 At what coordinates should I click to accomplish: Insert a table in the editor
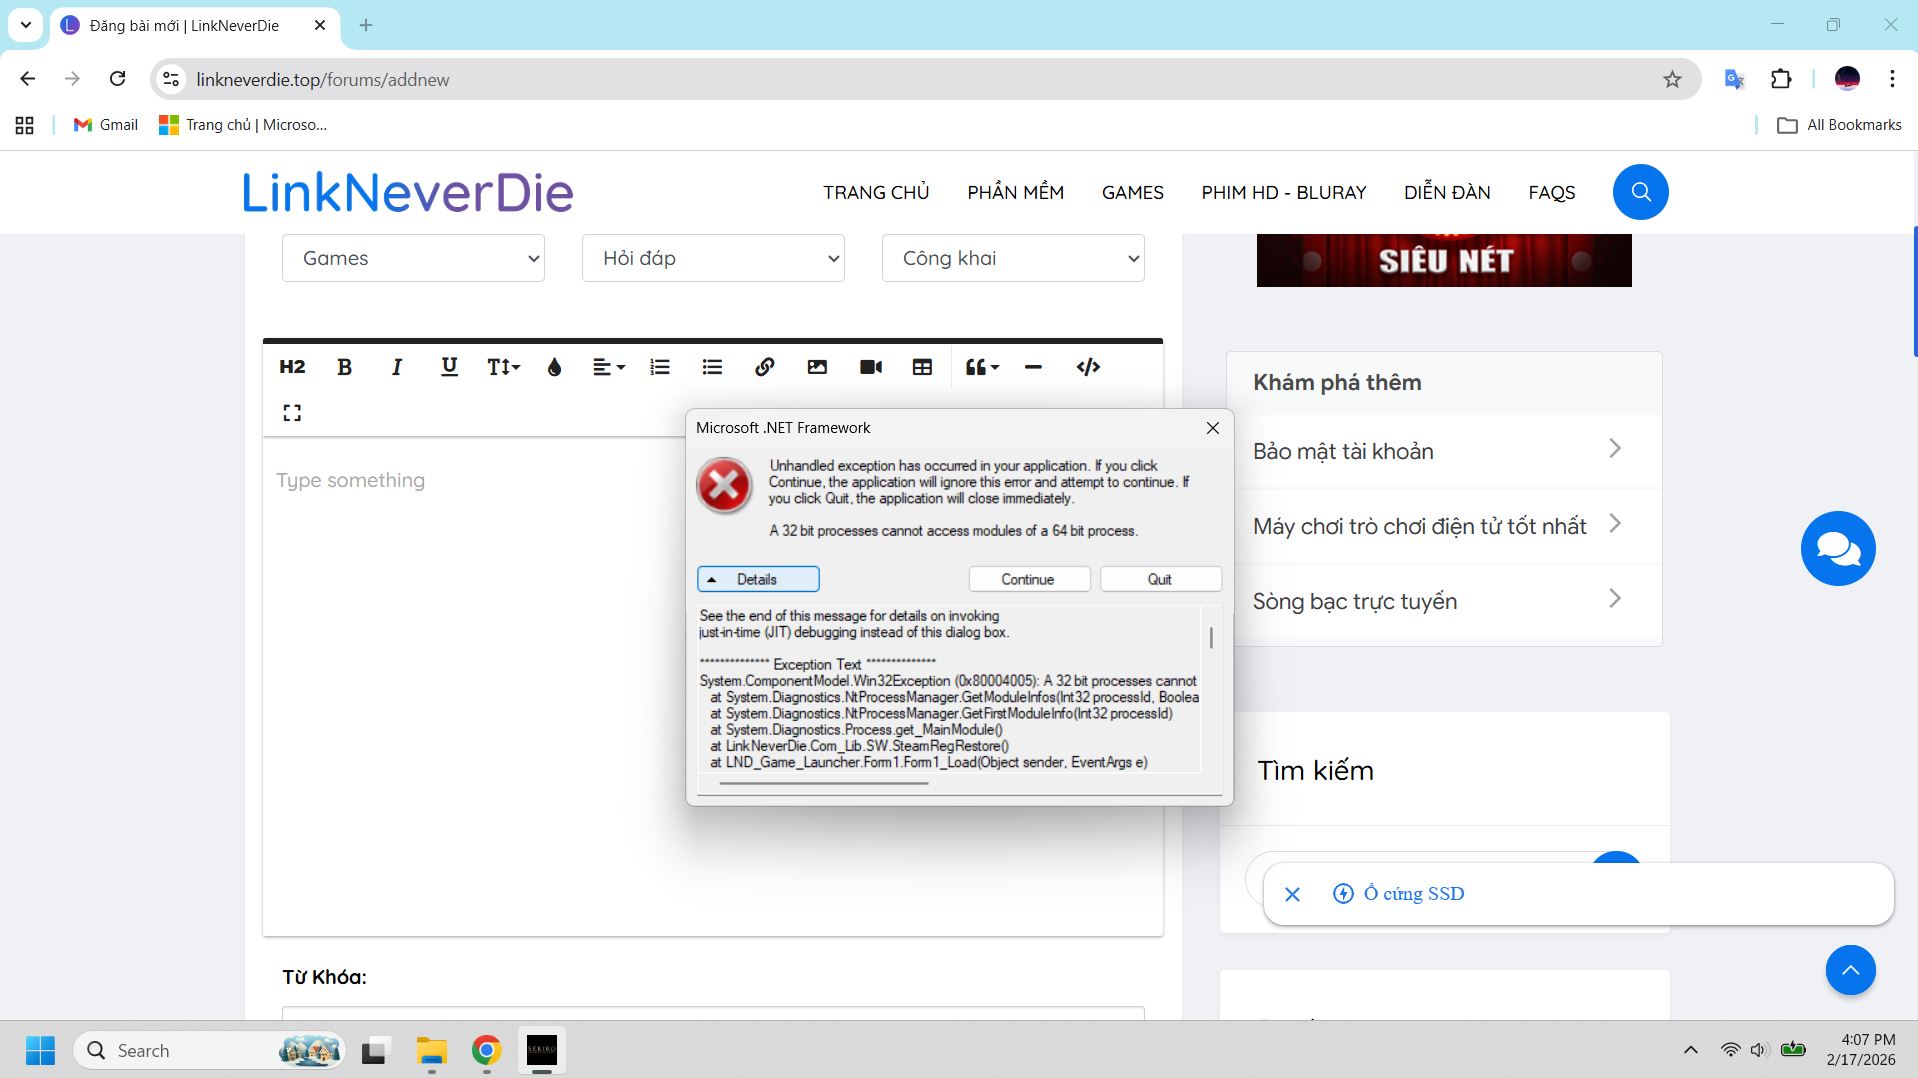(922, 367)
